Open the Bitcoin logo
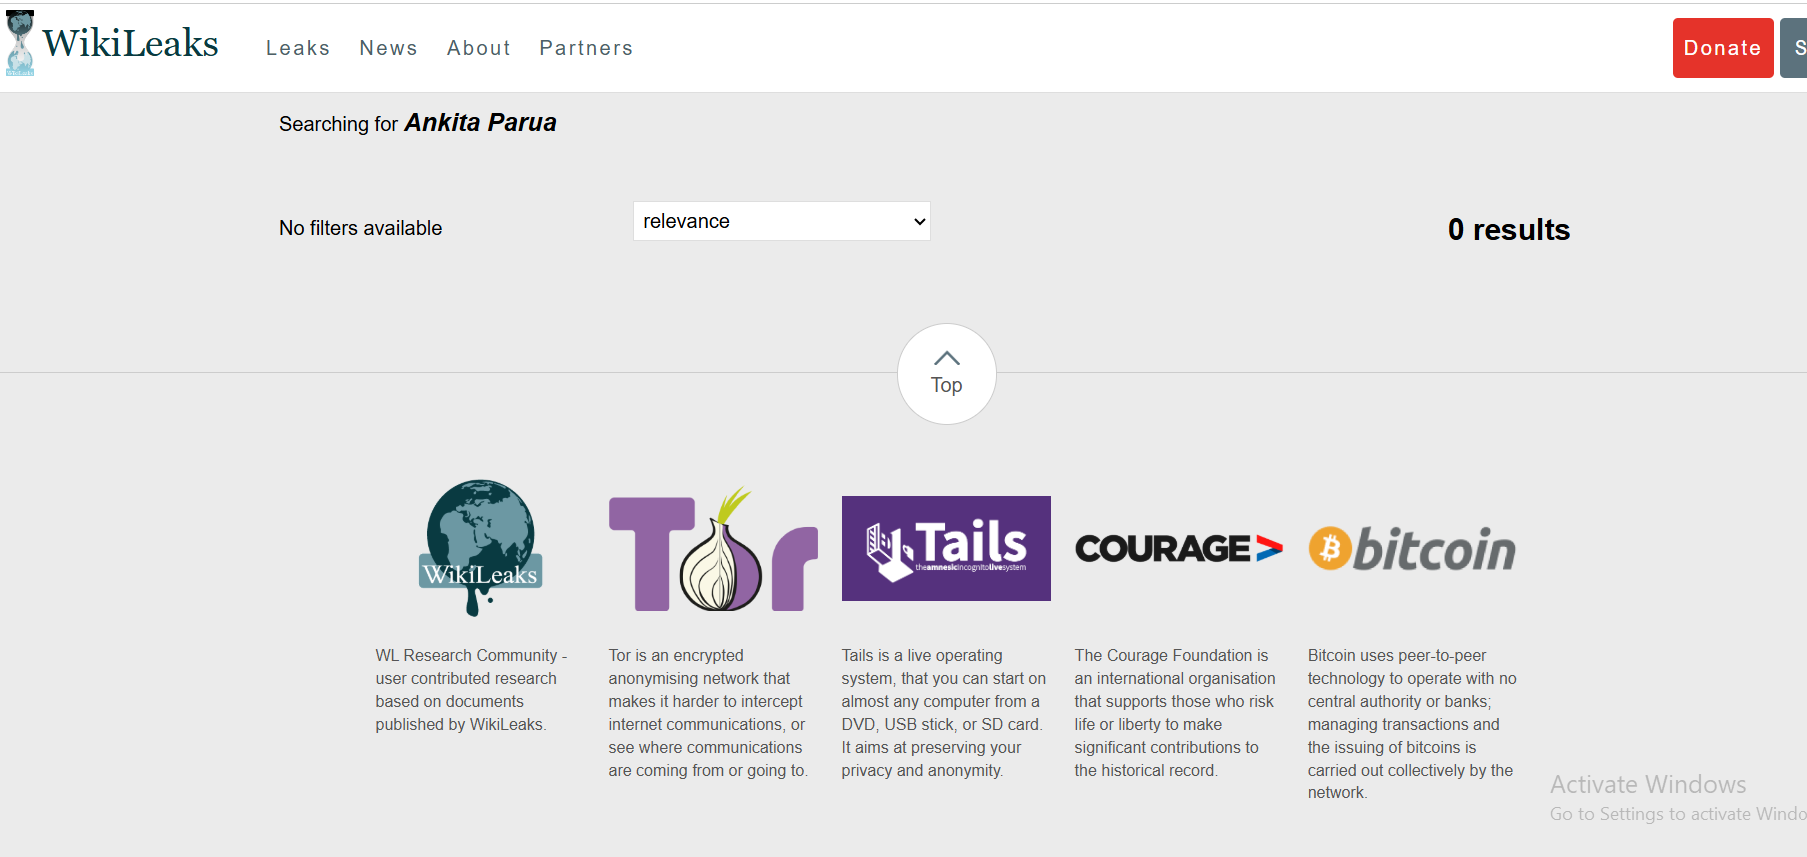This screenshot has height=857, width=1807. tap(1412, 549)
